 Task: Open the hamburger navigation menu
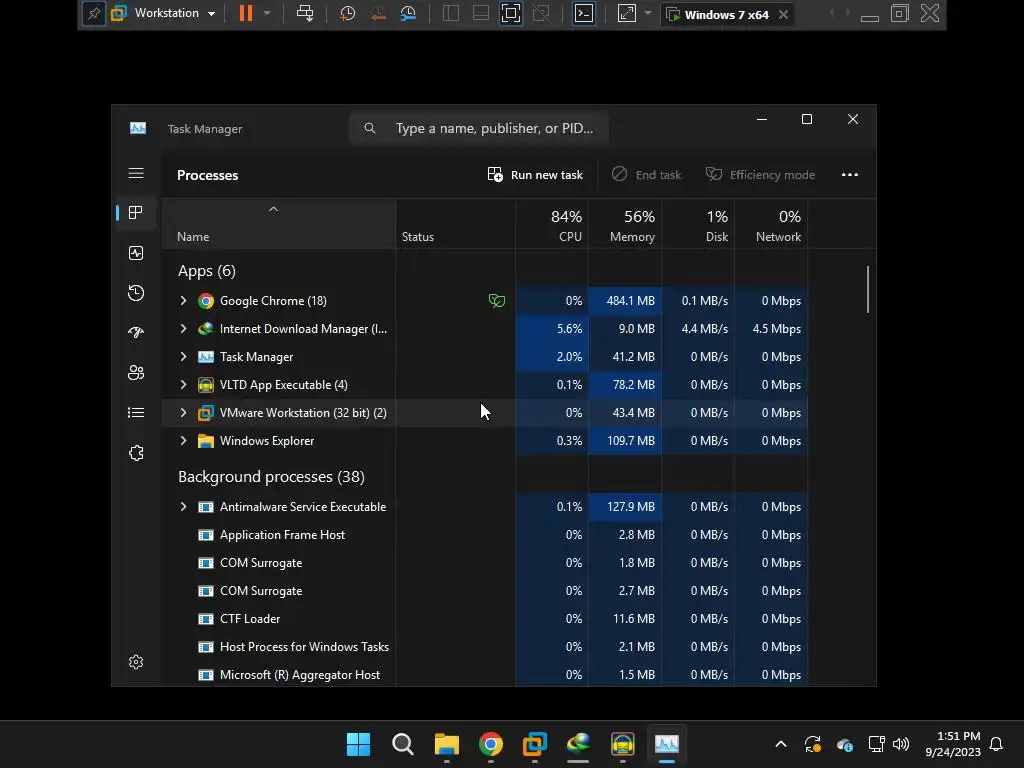click(x=136, y=173)
